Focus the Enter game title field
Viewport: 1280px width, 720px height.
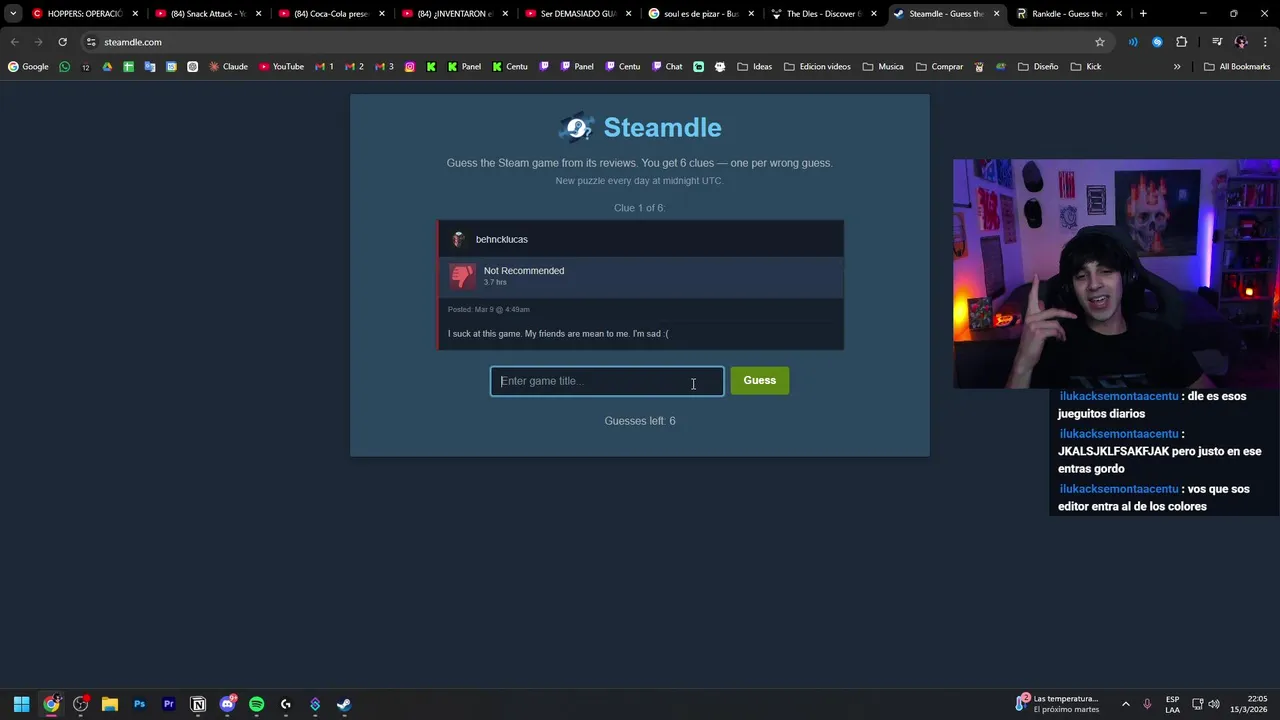tap(607, 381)
